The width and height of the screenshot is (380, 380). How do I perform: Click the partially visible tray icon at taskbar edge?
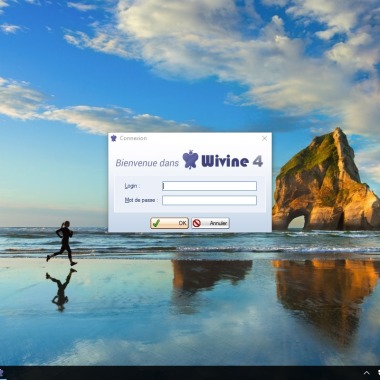(378, 373)
